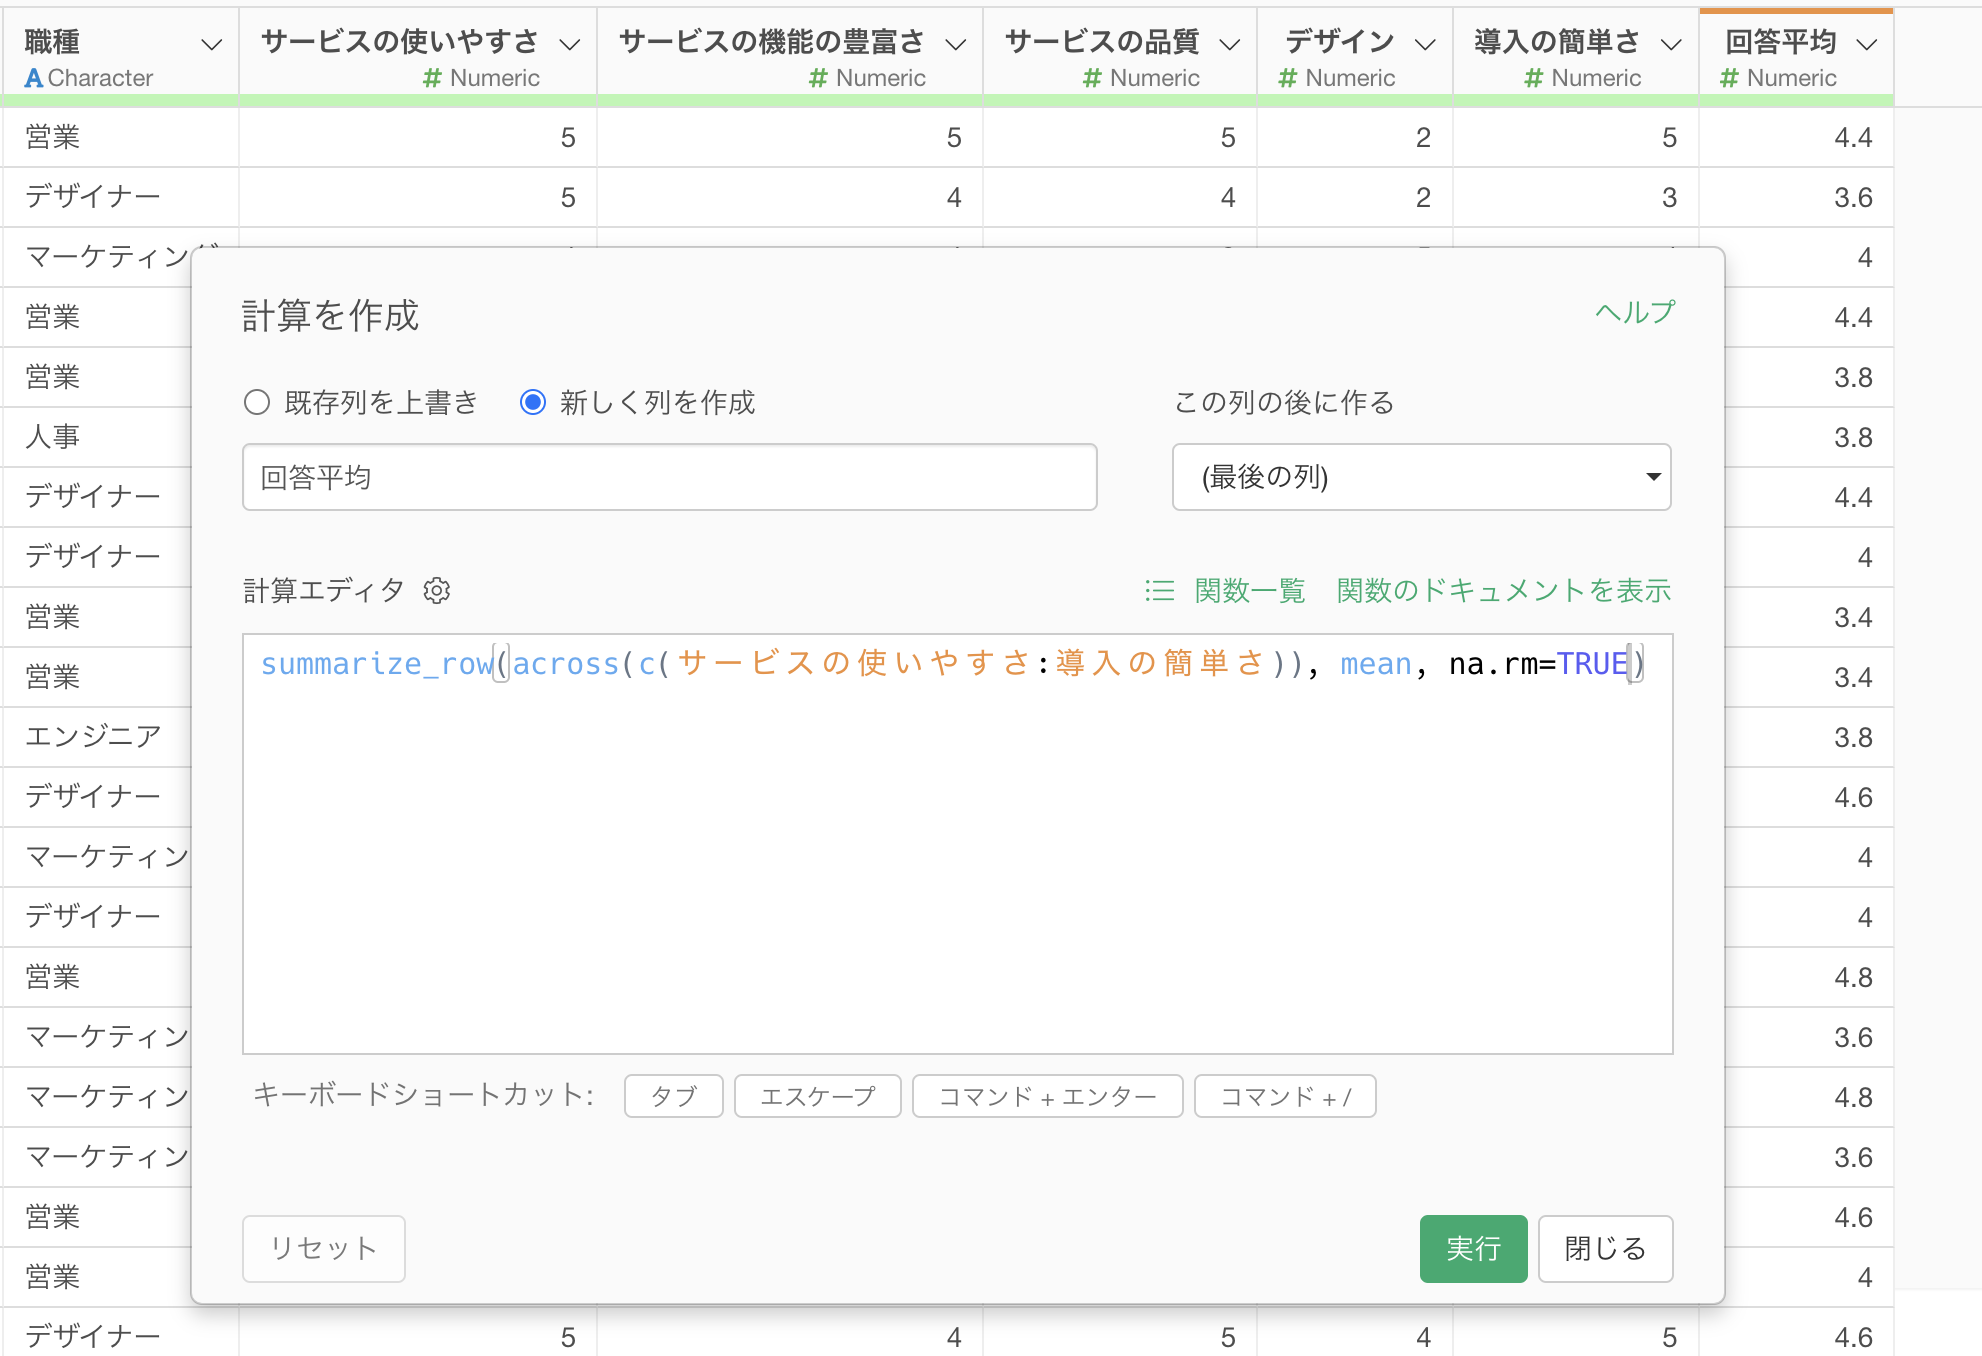Viewport: 1982px width, 1356px height.
Task: Open 関数のドキュメントを表示 link
Action: (1503, 591)
